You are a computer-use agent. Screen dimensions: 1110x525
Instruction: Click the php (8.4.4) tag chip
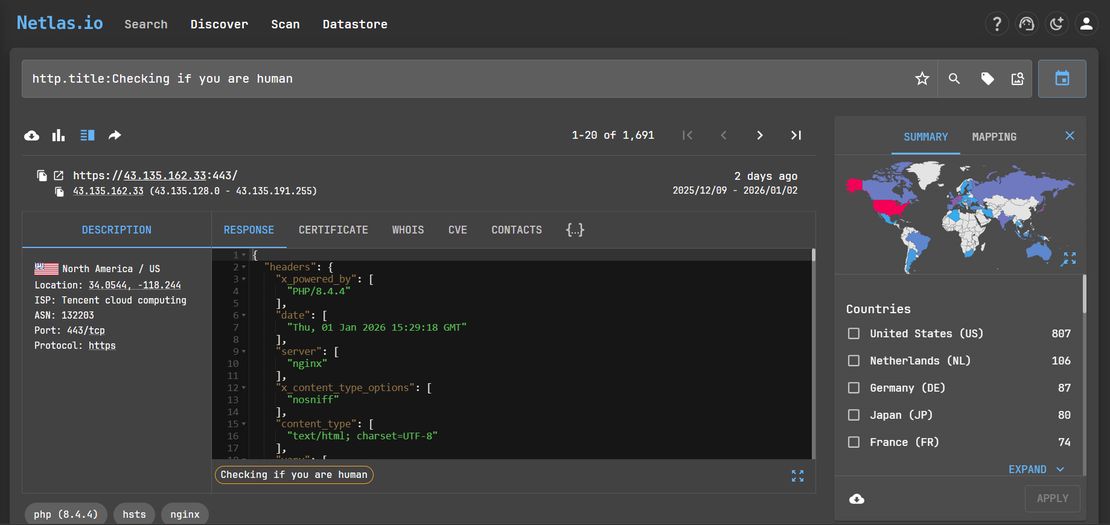click(x=66, y=514)
